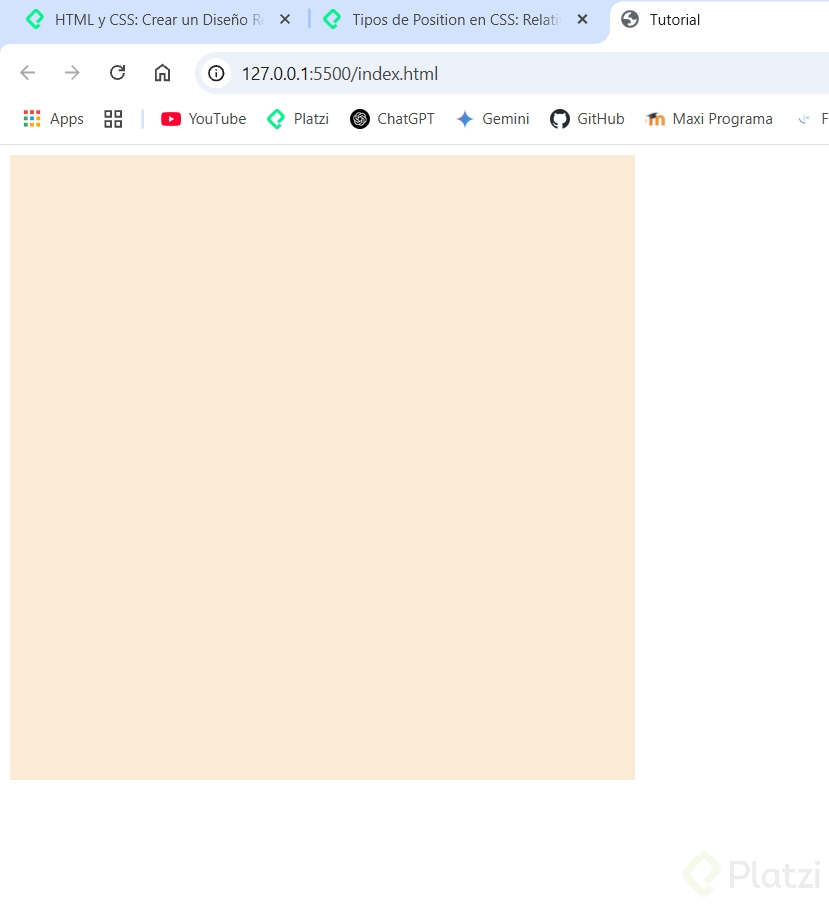This screenshot has height=907, width=829.
Task: Open the browser home page
Action: [x=163, y=73]
